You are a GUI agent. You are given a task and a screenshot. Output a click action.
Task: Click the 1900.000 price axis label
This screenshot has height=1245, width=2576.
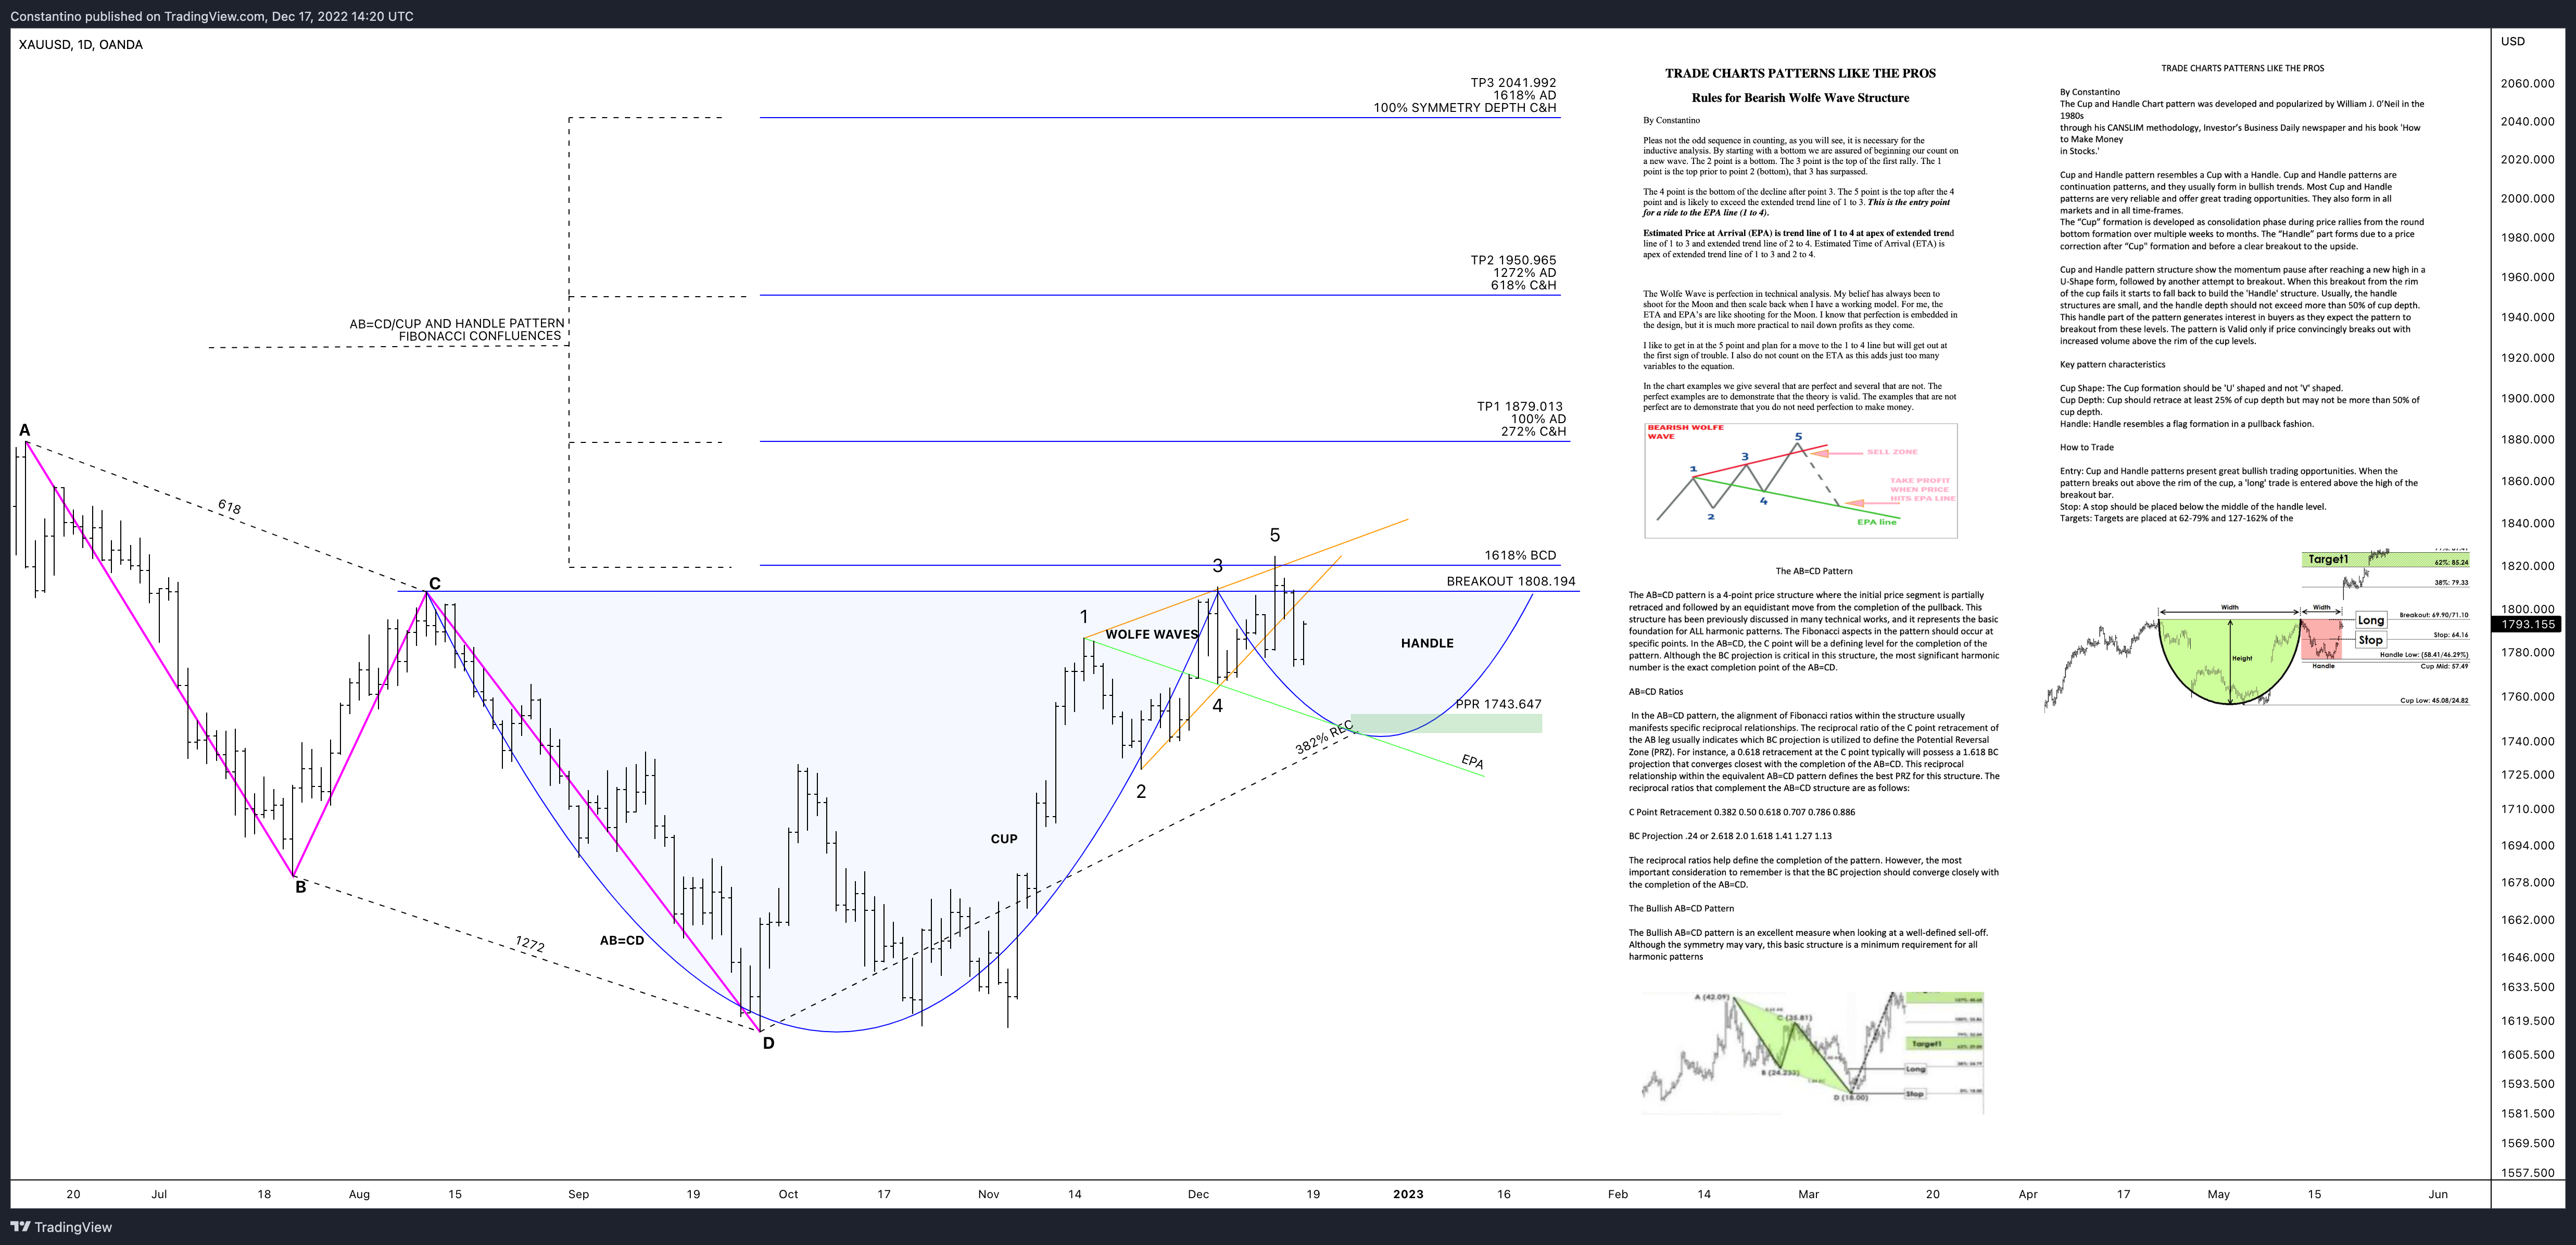pyautogui.click(x=2528, y=398)
